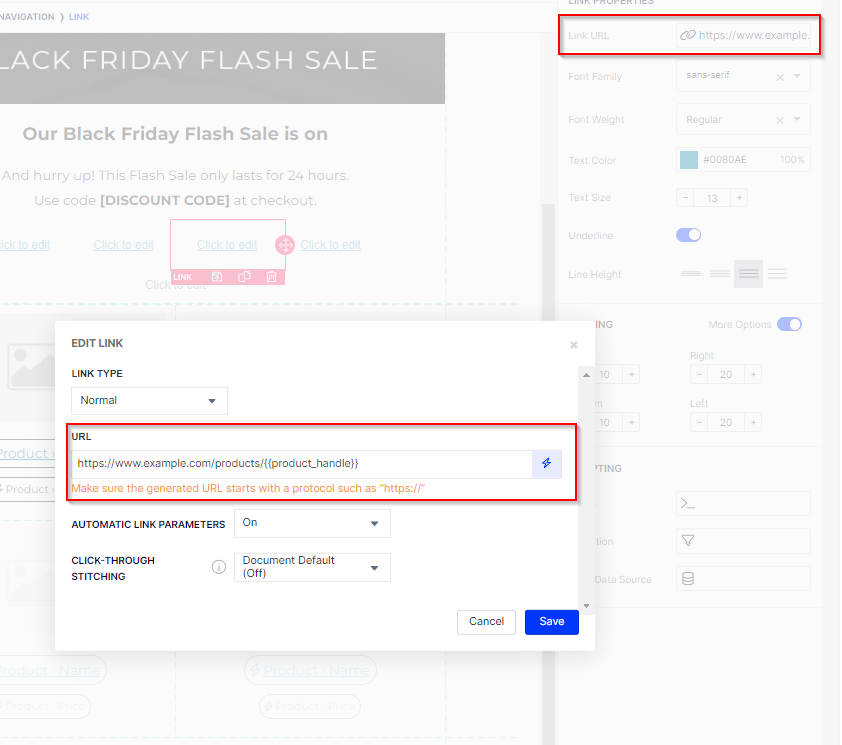842x745 pixels.
Task: Open the Script terminal field in Scripting panel
Action: click(743, 503)
